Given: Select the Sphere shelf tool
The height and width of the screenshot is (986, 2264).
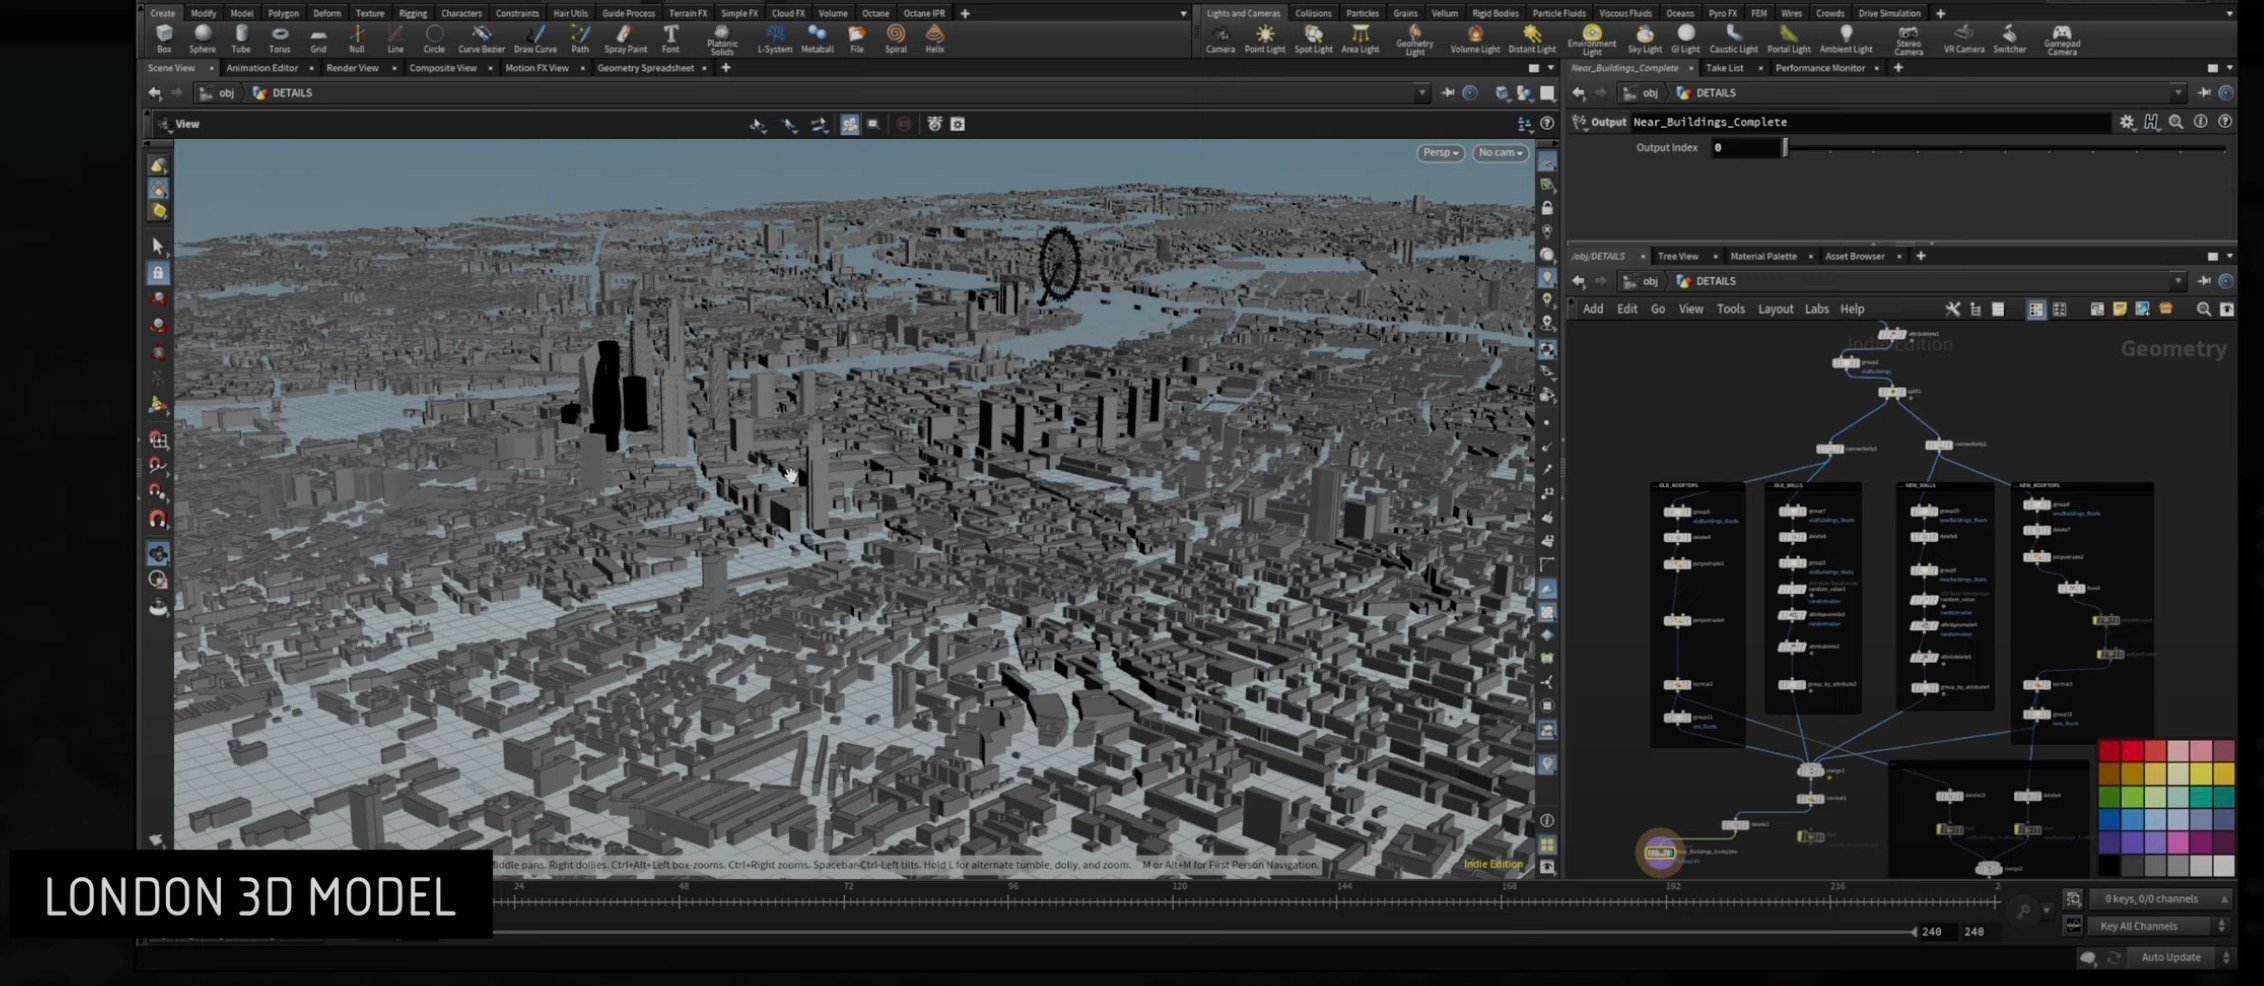Looking at the screenshot, I should pos(202,39).
